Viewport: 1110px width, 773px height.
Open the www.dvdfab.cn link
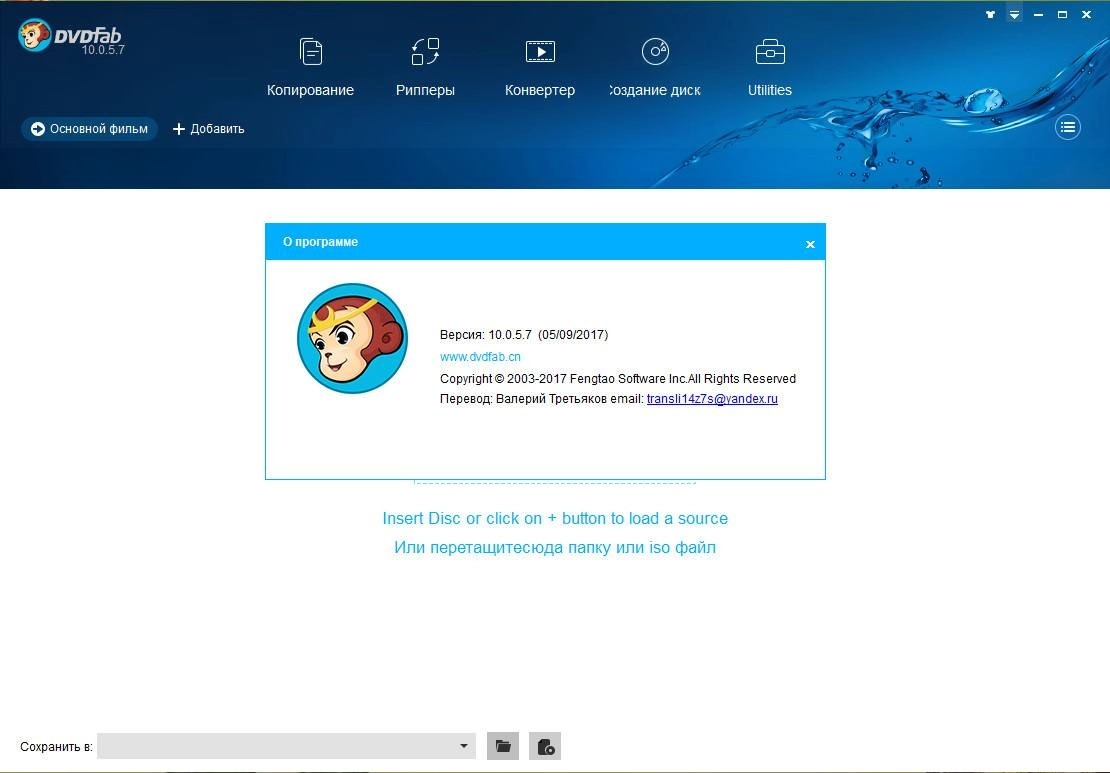pos(480,357)
